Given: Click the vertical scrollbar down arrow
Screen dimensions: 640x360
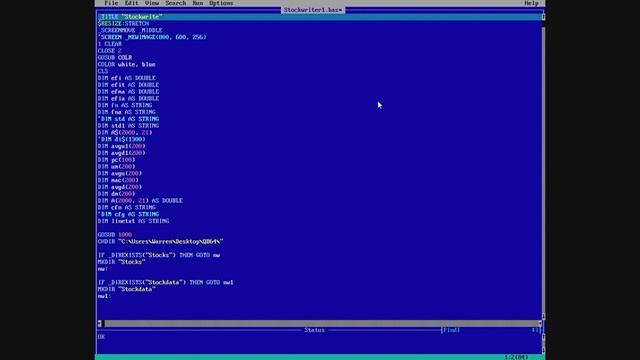Looking at the screenshot, I should [x=543, y=316].
